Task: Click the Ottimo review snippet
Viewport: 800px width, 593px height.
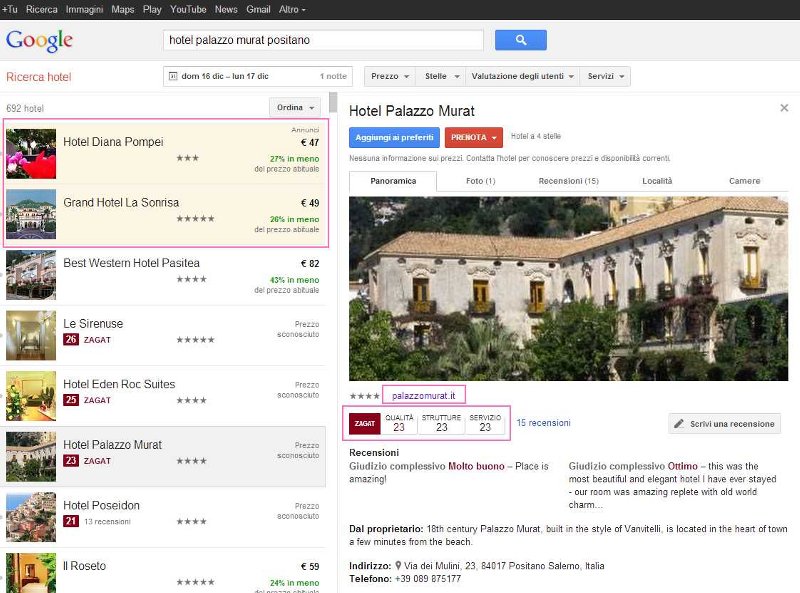Action: click(x=672, y=485)
